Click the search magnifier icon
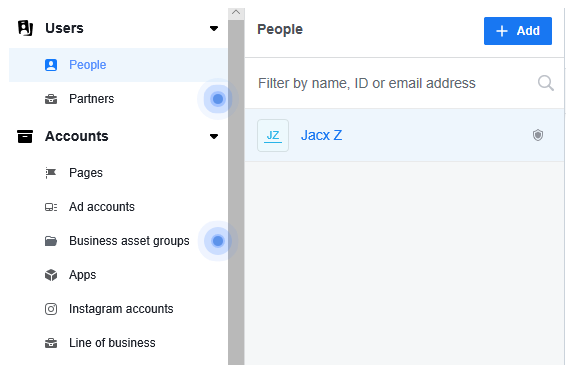The image size is (566, 384). [545, 83]
